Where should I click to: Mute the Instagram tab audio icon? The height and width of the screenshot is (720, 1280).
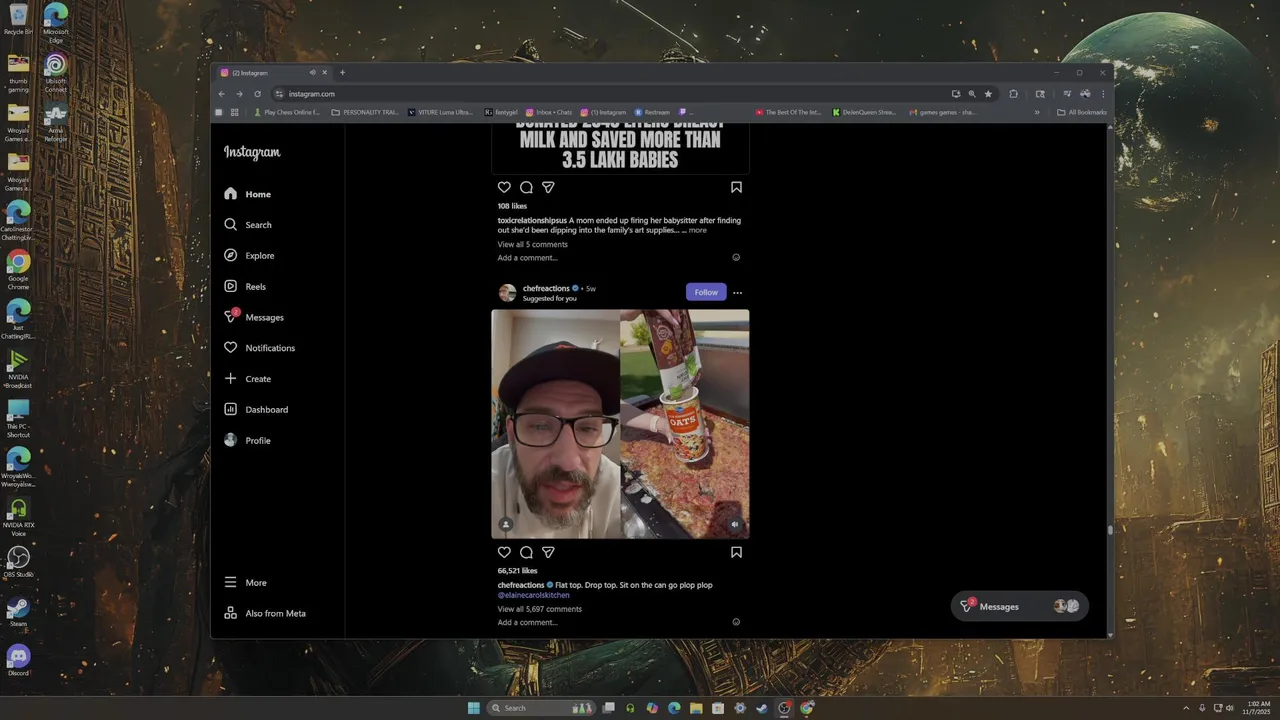coord(313,73)
